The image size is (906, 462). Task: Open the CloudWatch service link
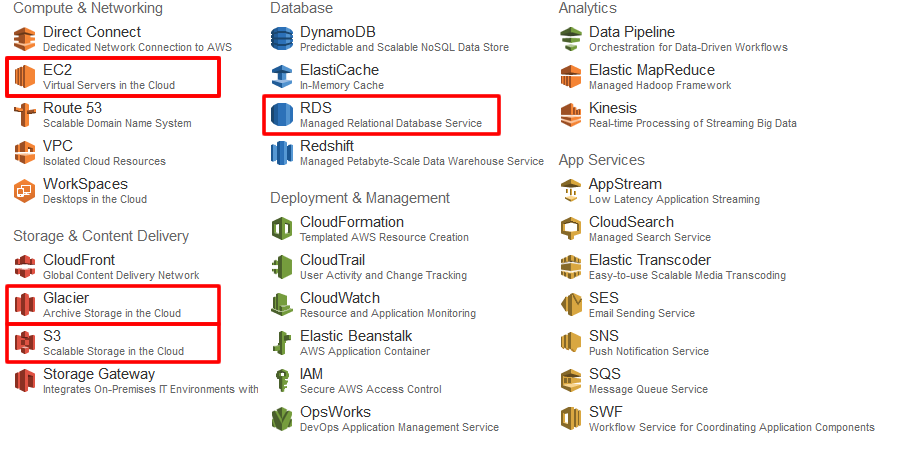[x=340, y=298]
